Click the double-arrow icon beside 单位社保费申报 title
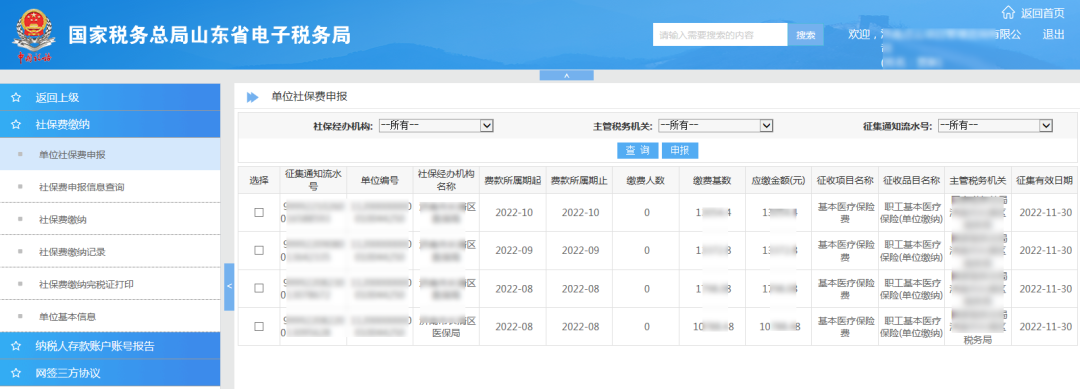 click(x=253, y=97)
